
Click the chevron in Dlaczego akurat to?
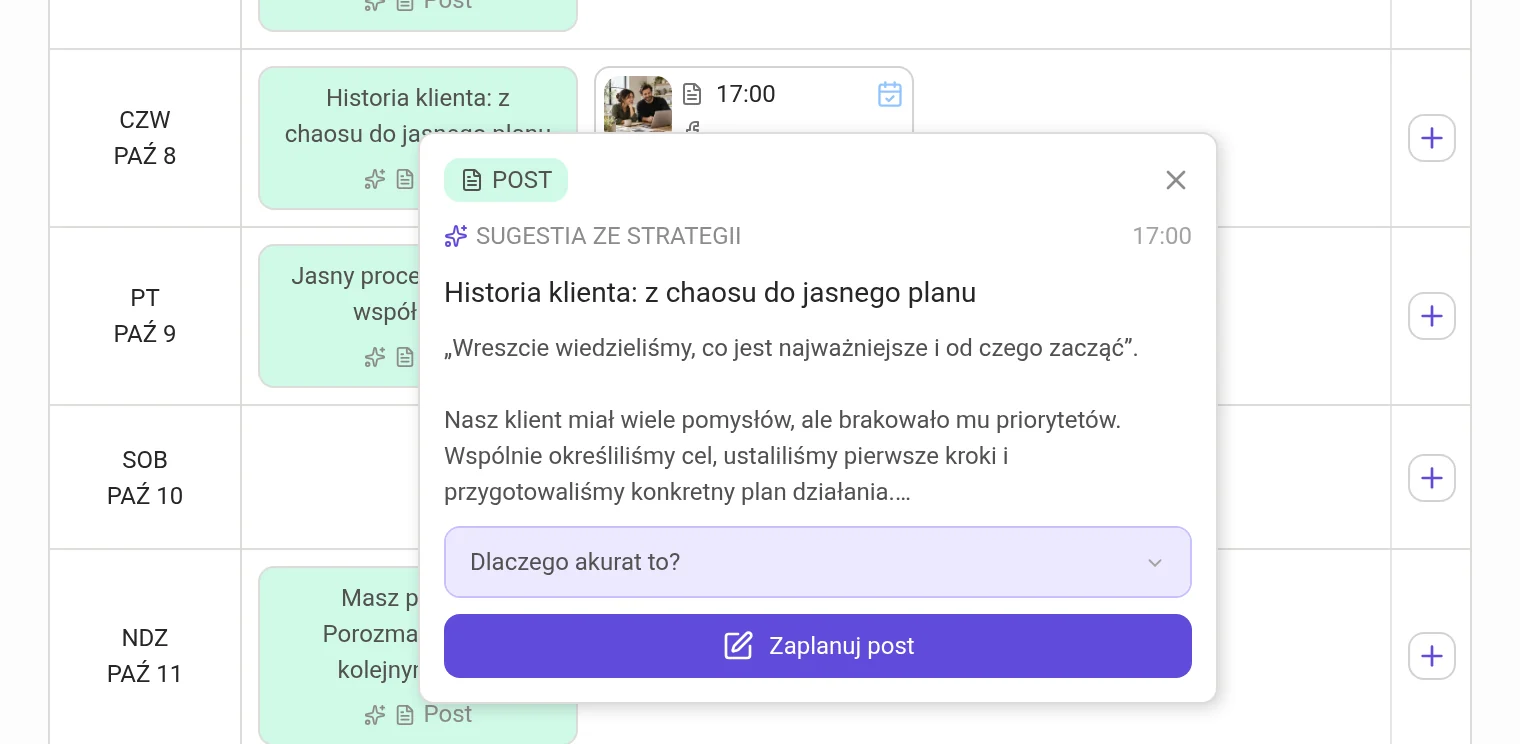point(1155,563)
